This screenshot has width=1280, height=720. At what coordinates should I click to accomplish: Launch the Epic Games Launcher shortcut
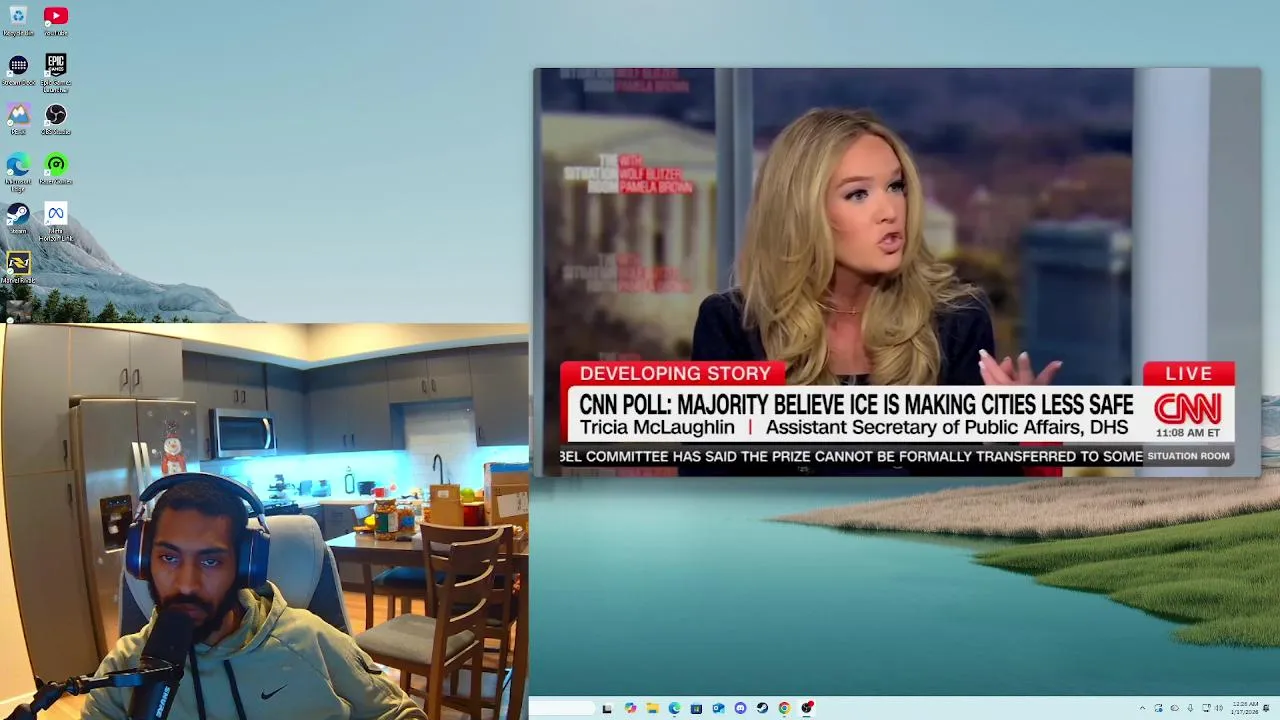pyautogui.click(x=56, y=72)
